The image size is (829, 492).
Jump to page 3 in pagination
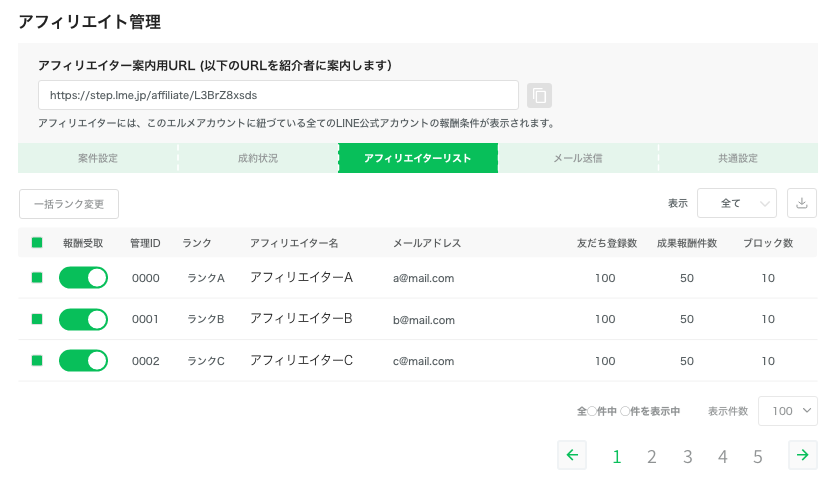point(687,457)
